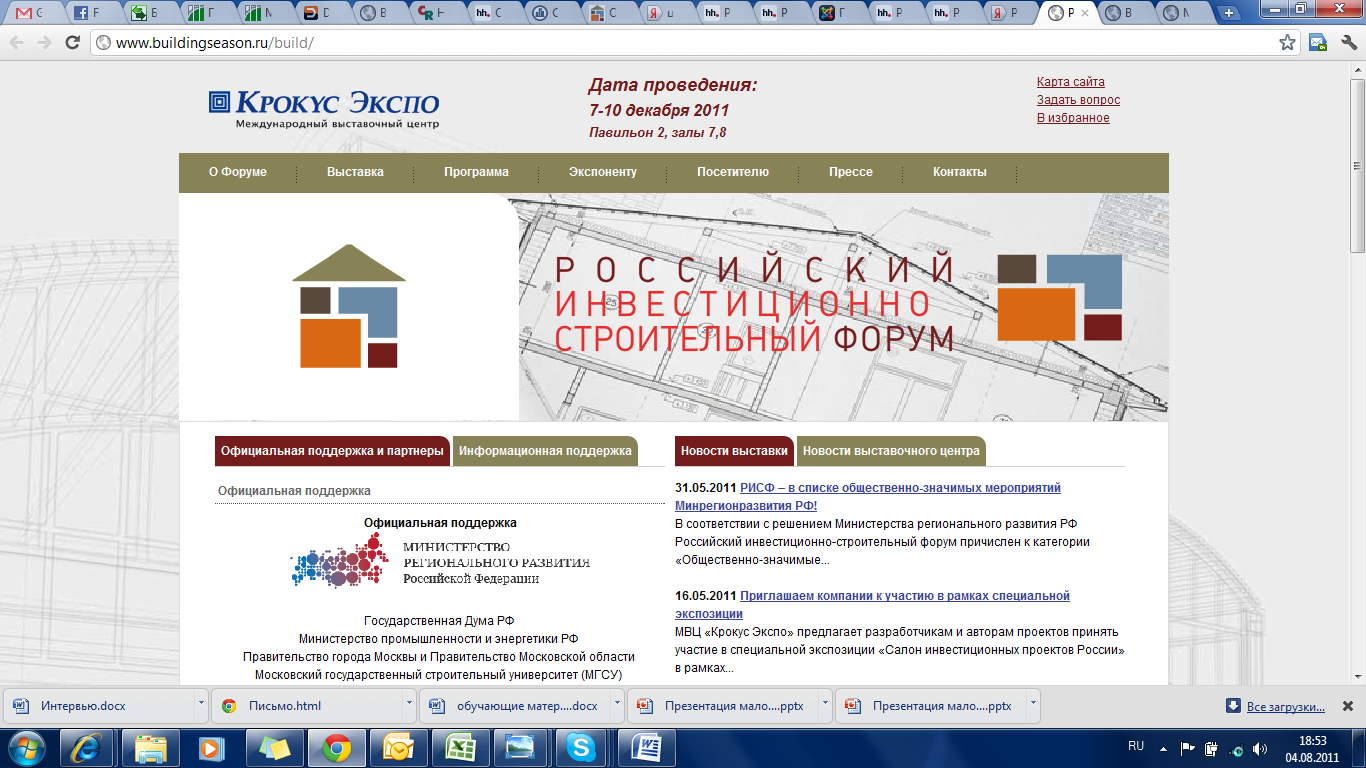Open news link РИСФ – в списке общественно-значимых мероприятий

click(x=868, y=497)
